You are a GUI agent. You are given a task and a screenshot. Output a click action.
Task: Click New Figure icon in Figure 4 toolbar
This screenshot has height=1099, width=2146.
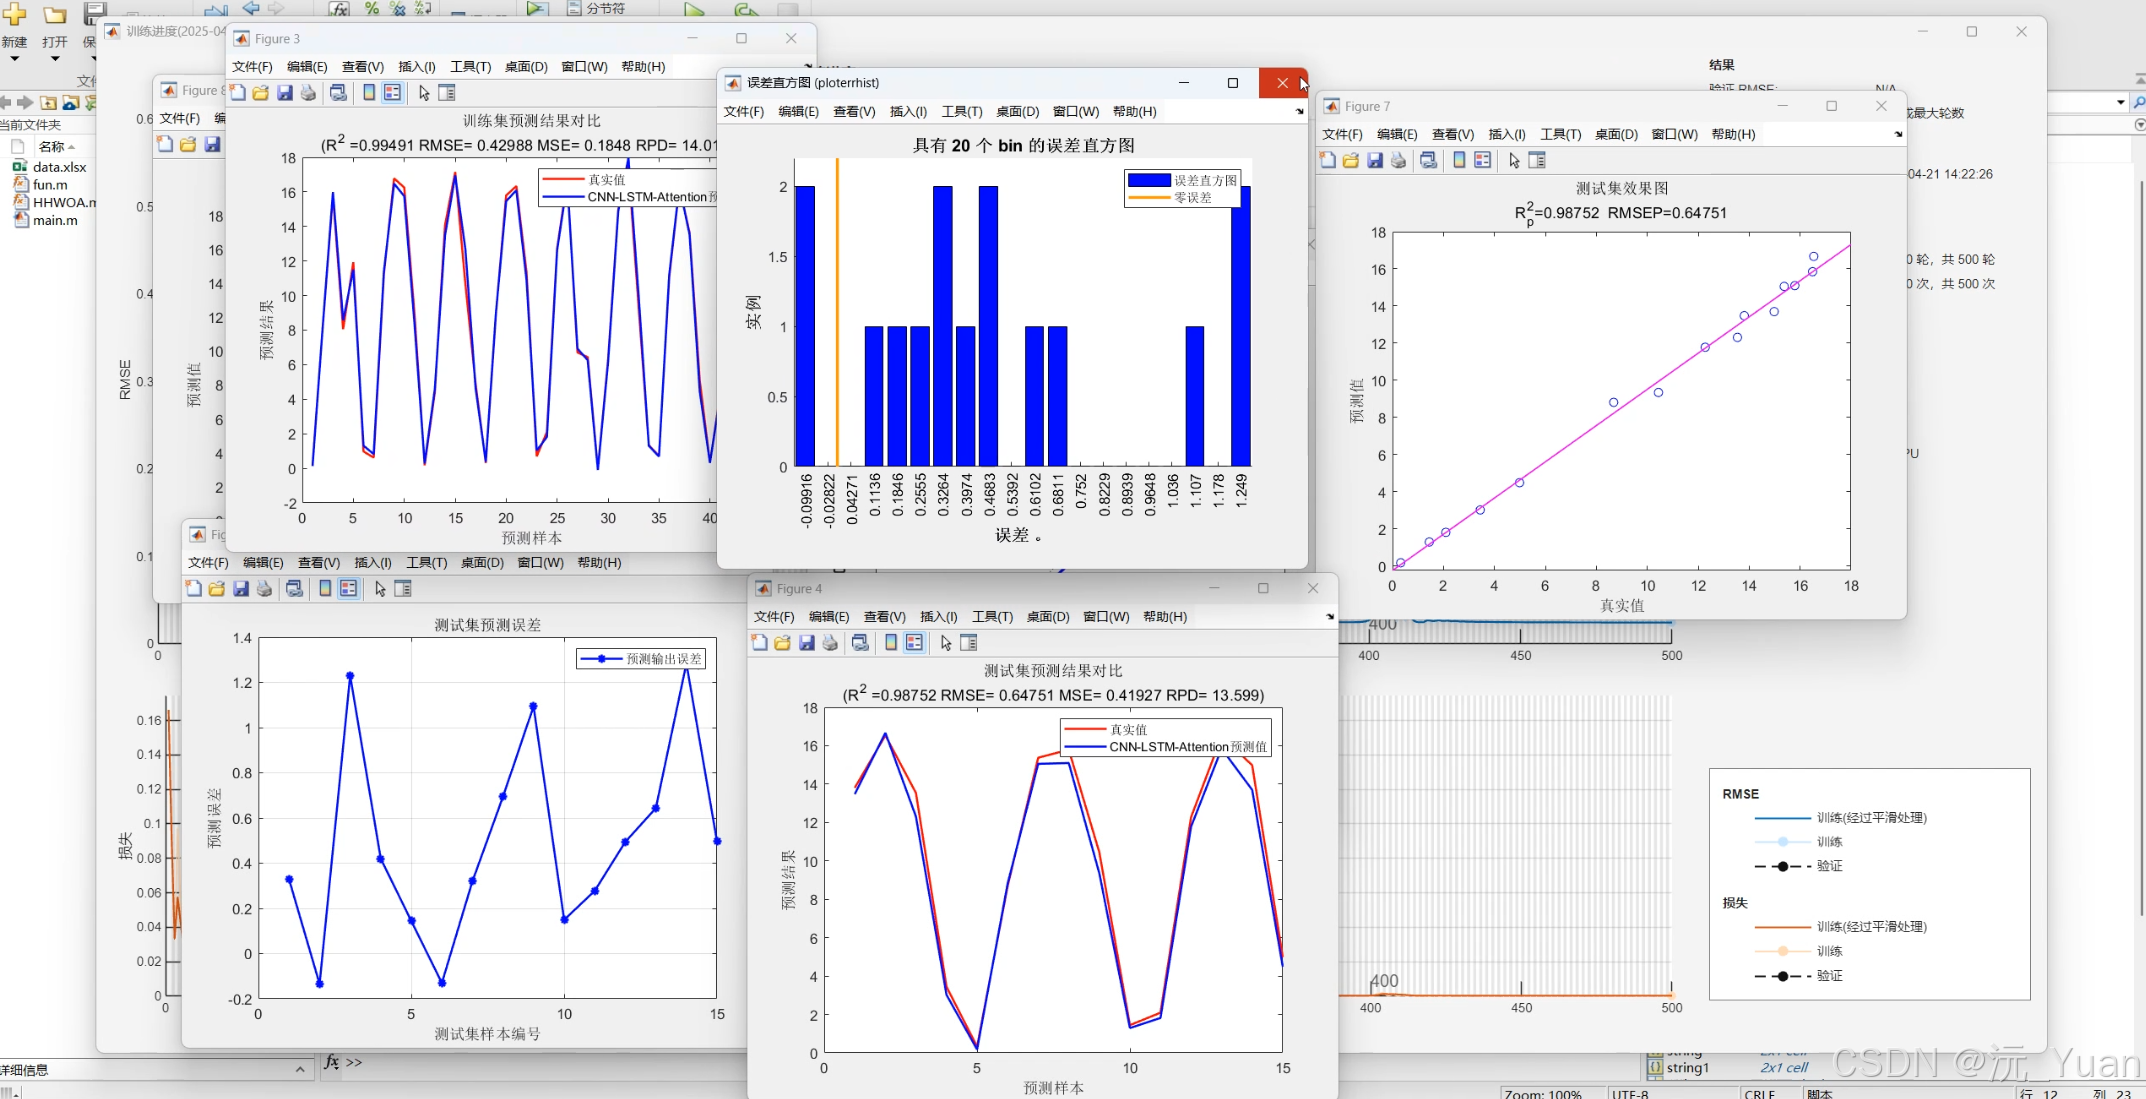tap(759, 643)
